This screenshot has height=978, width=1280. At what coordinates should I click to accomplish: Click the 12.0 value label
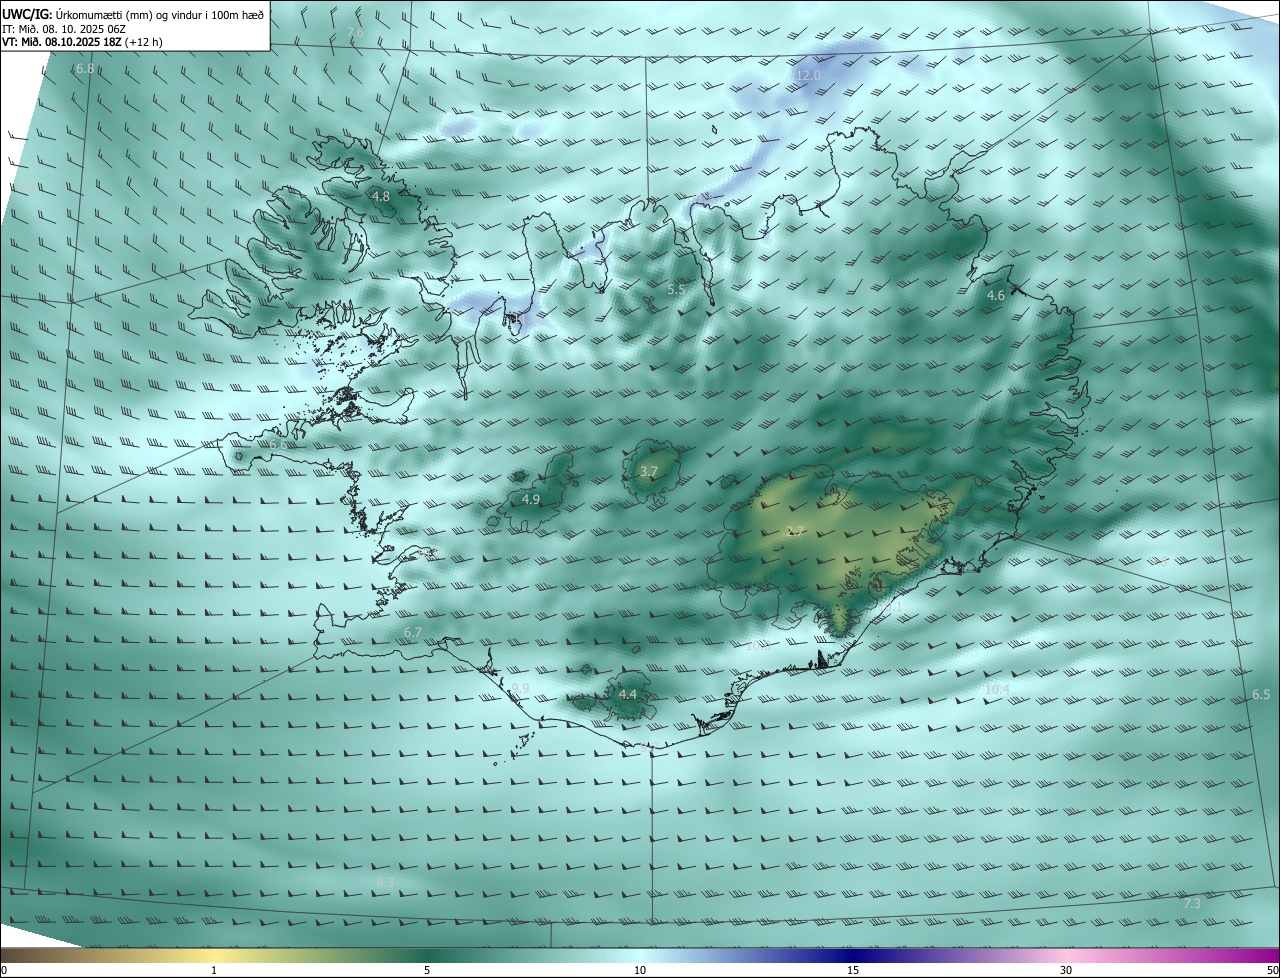[x=808, y=76]
